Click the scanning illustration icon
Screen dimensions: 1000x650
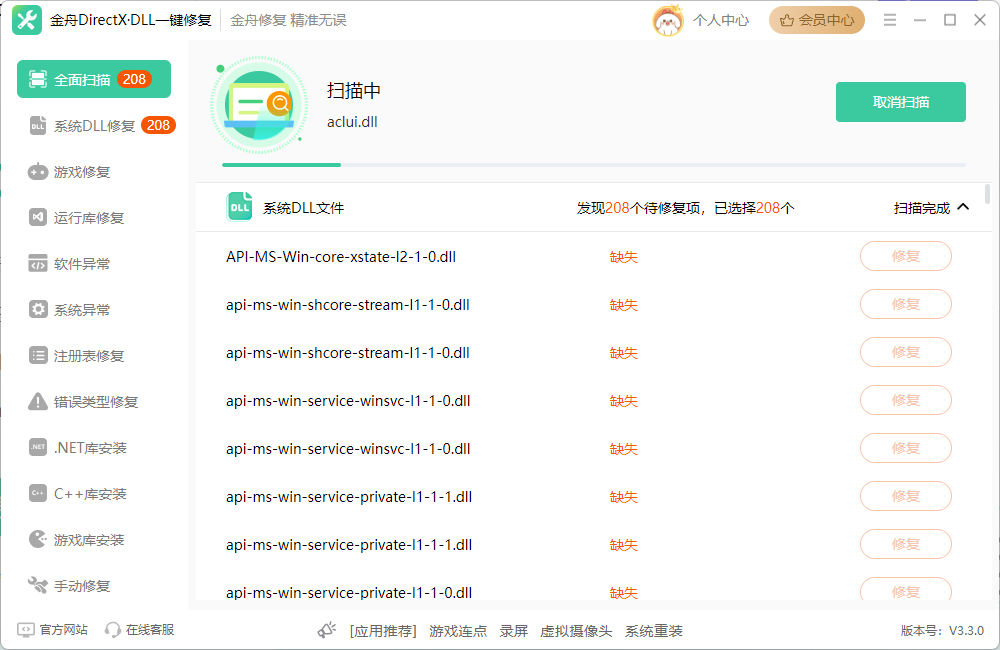(x=259, y=105)
